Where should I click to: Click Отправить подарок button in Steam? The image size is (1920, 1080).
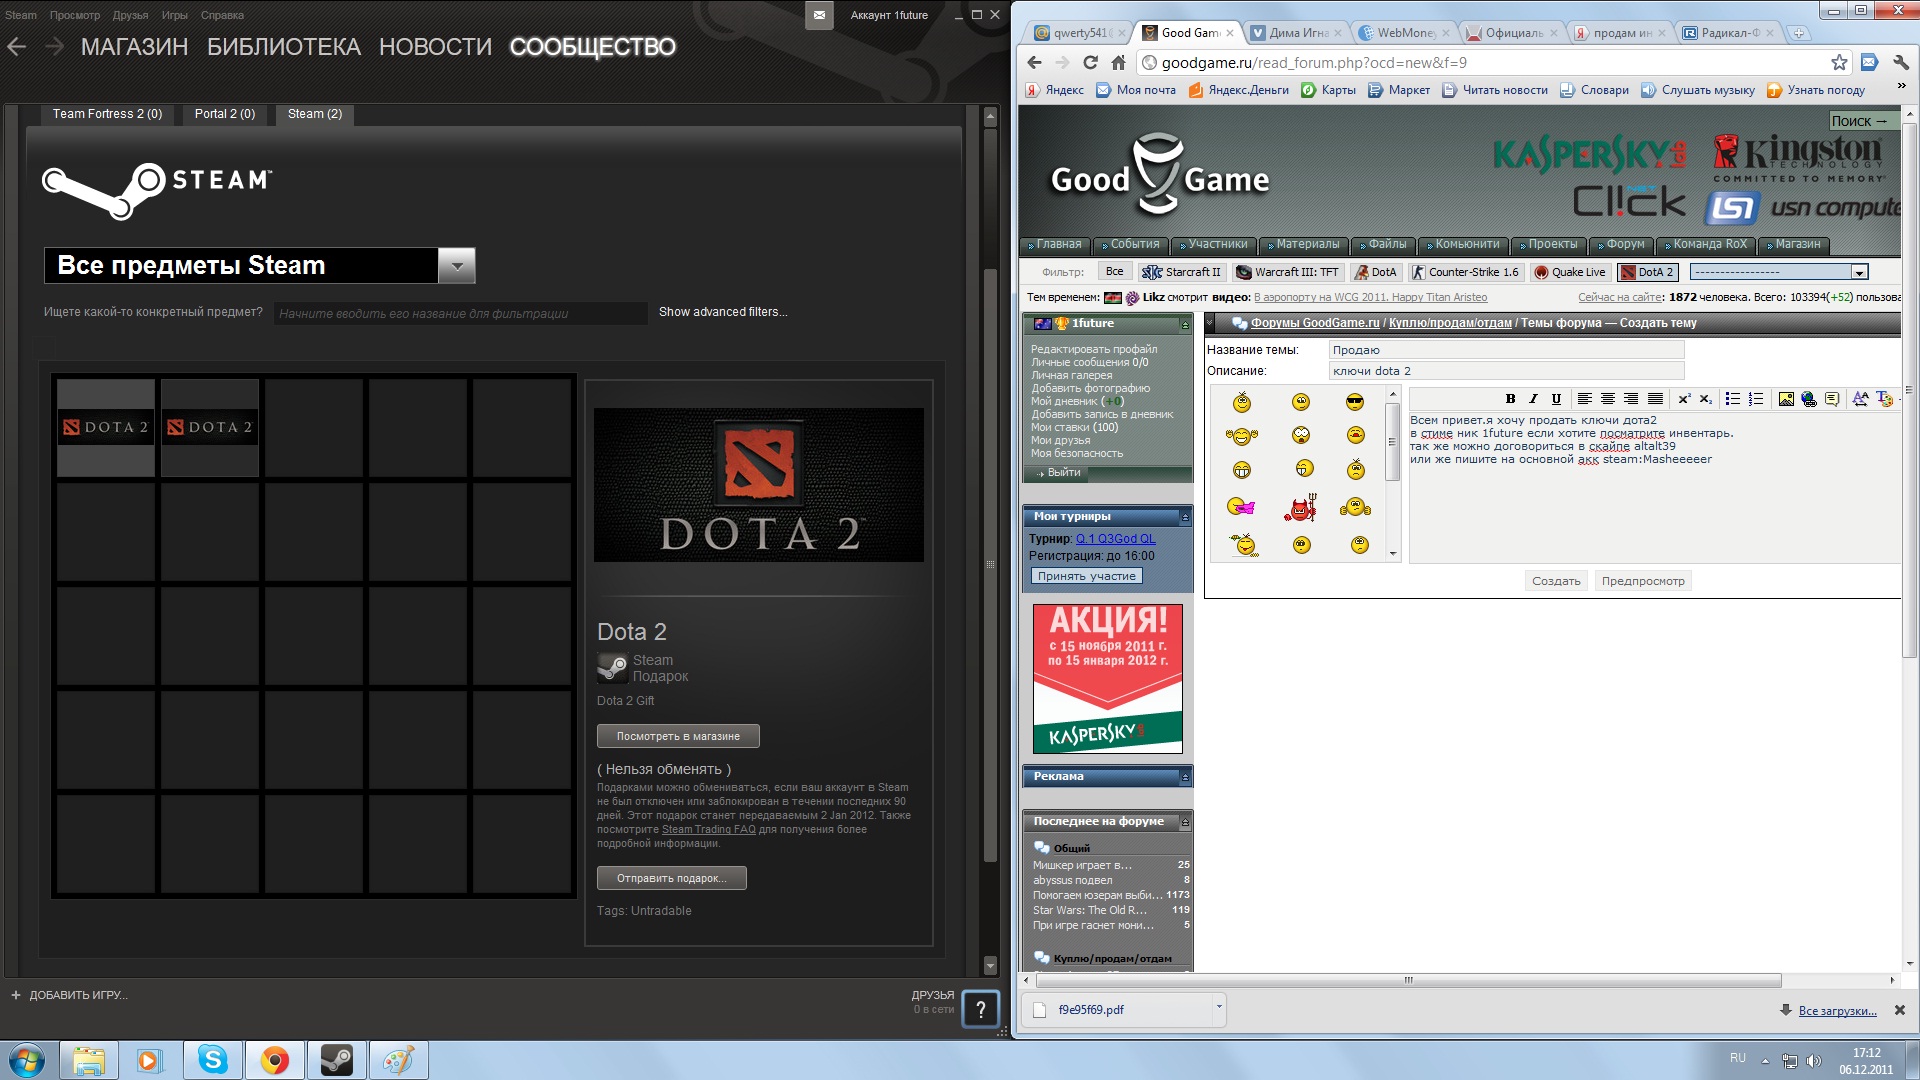[671, 878]
